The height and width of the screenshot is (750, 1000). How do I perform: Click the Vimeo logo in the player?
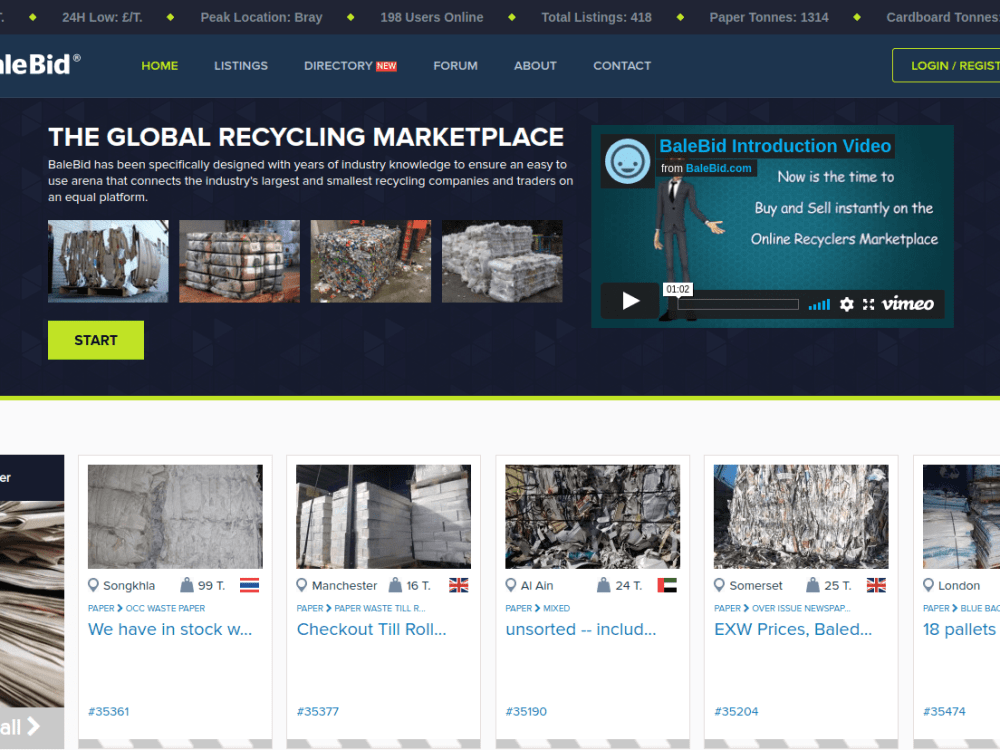point(908,304)
